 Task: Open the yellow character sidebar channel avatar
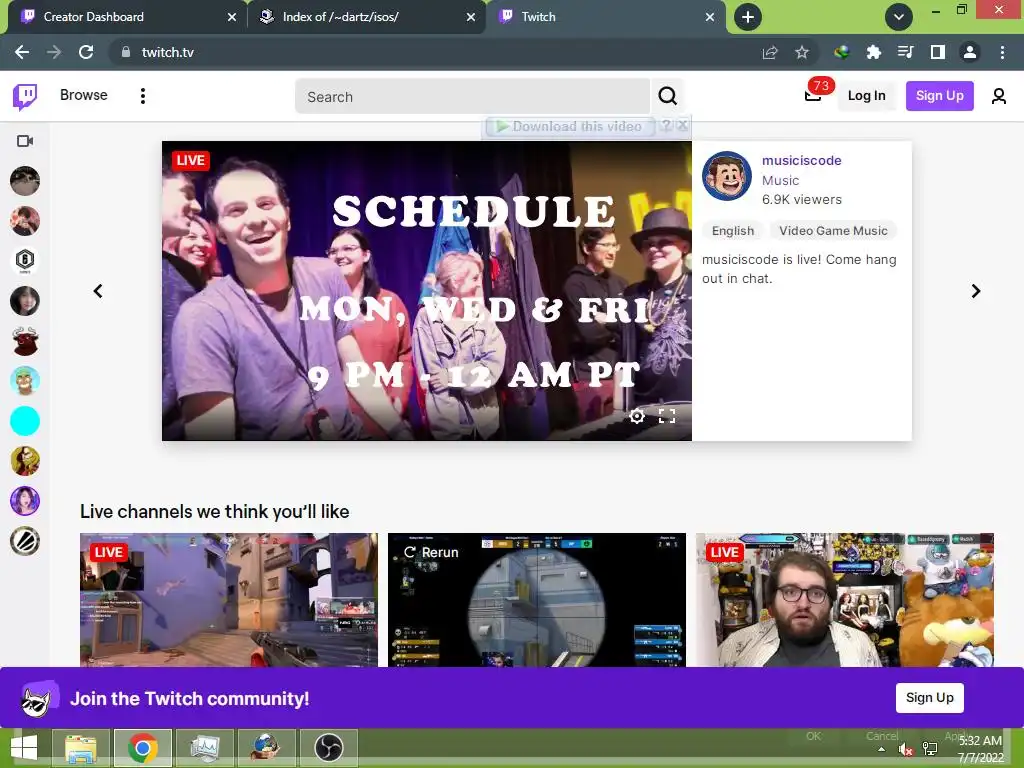click(x=25, y=461)
